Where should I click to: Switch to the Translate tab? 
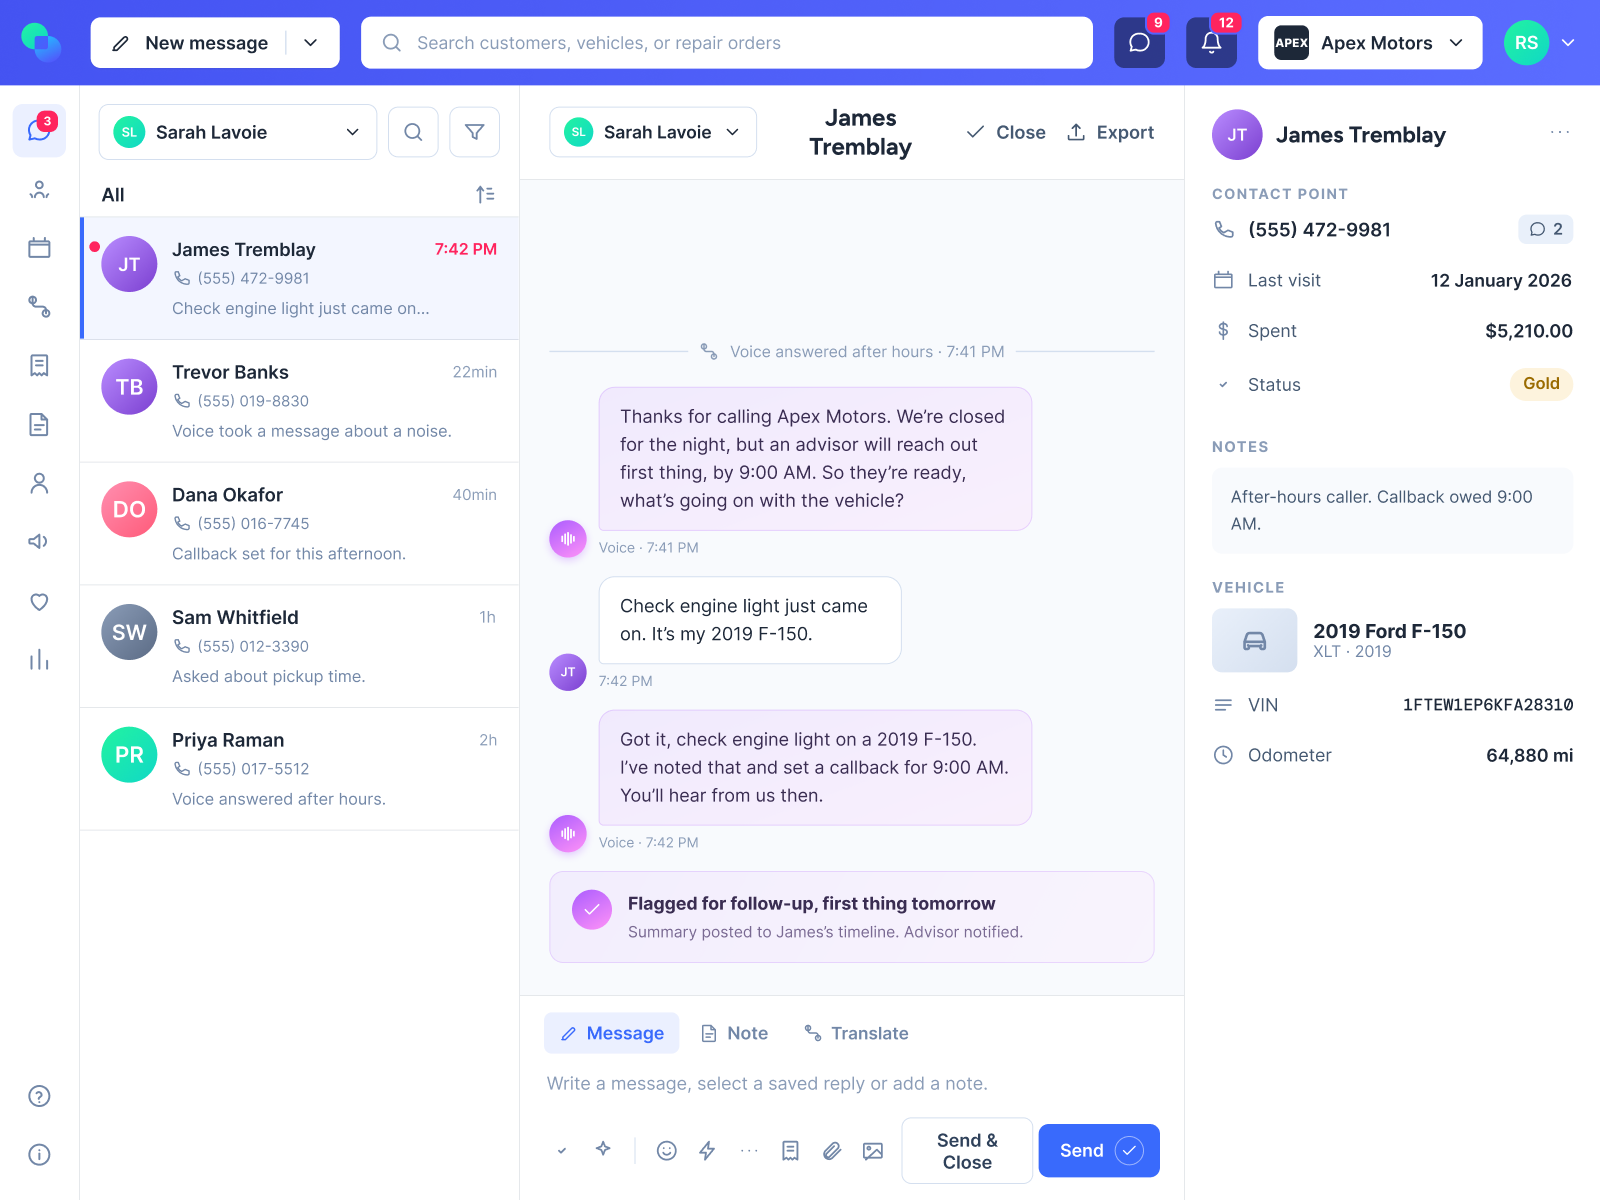[x=857, y=1033]
